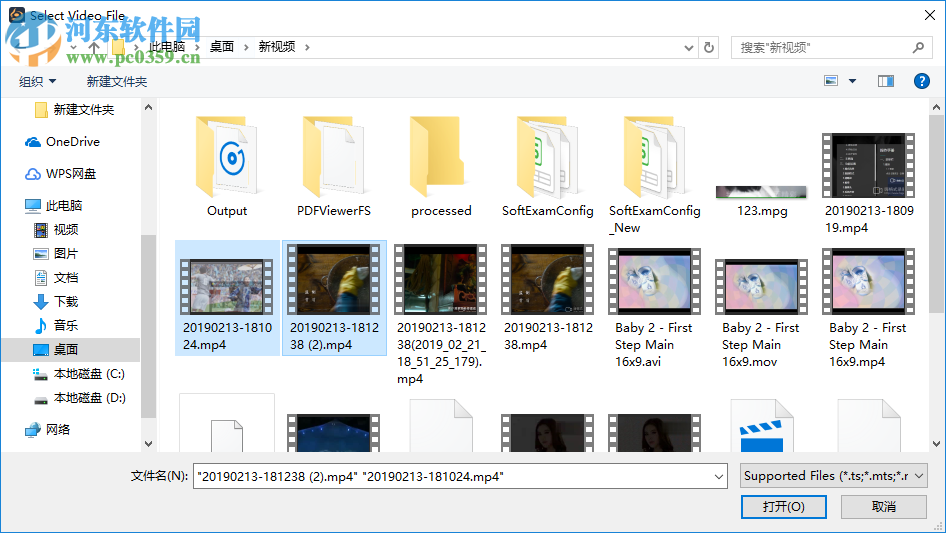Expand the chevron after 桌面 breadcrumb
Screen dimensions: 946x533
point(246,47)
